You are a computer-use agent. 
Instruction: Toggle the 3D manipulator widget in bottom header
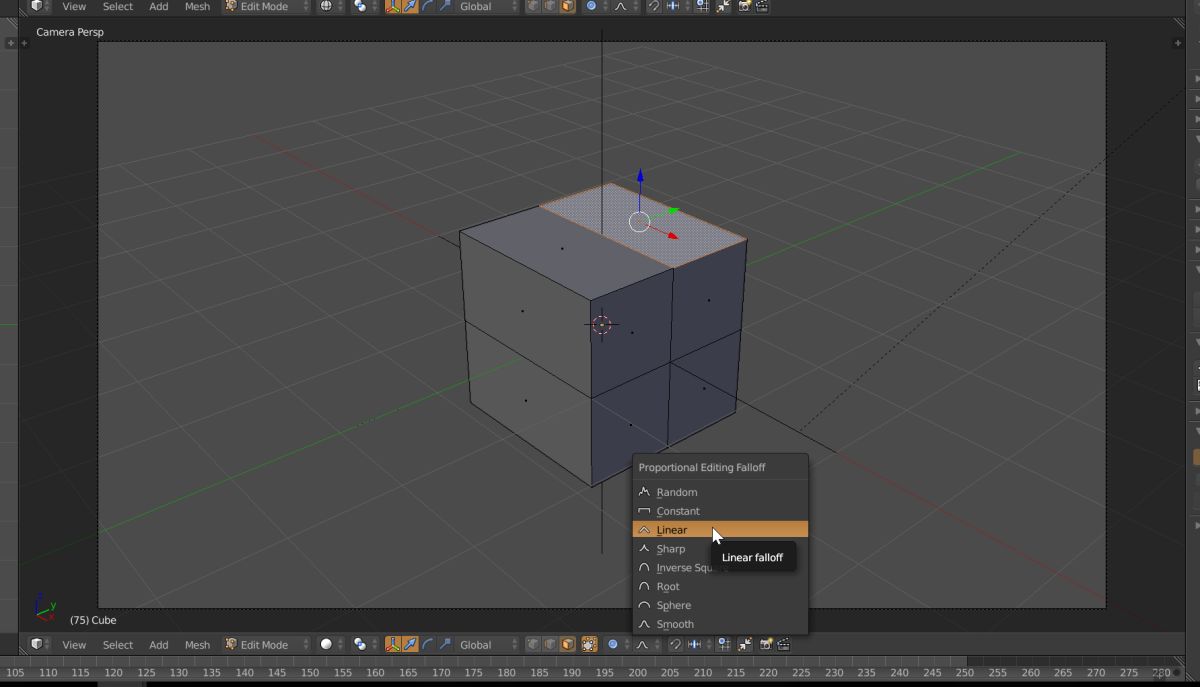[x=392, y=645]
